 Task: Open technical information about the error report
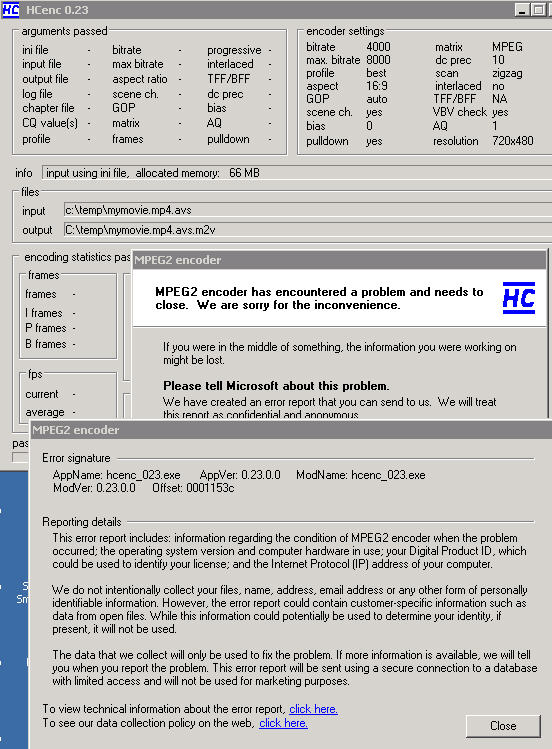313,709
